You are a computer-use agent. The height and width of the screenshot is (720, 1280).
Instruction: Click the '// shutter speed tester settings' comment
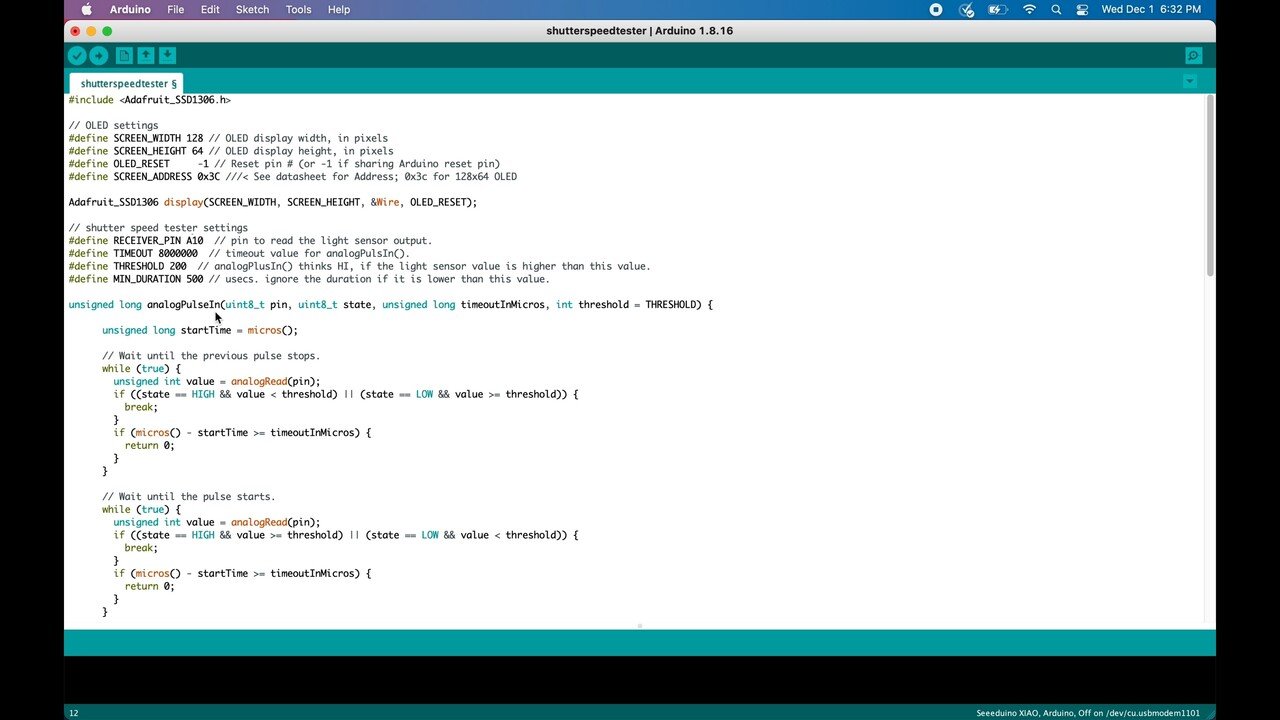pyautogui.click(x=158, y=228)
